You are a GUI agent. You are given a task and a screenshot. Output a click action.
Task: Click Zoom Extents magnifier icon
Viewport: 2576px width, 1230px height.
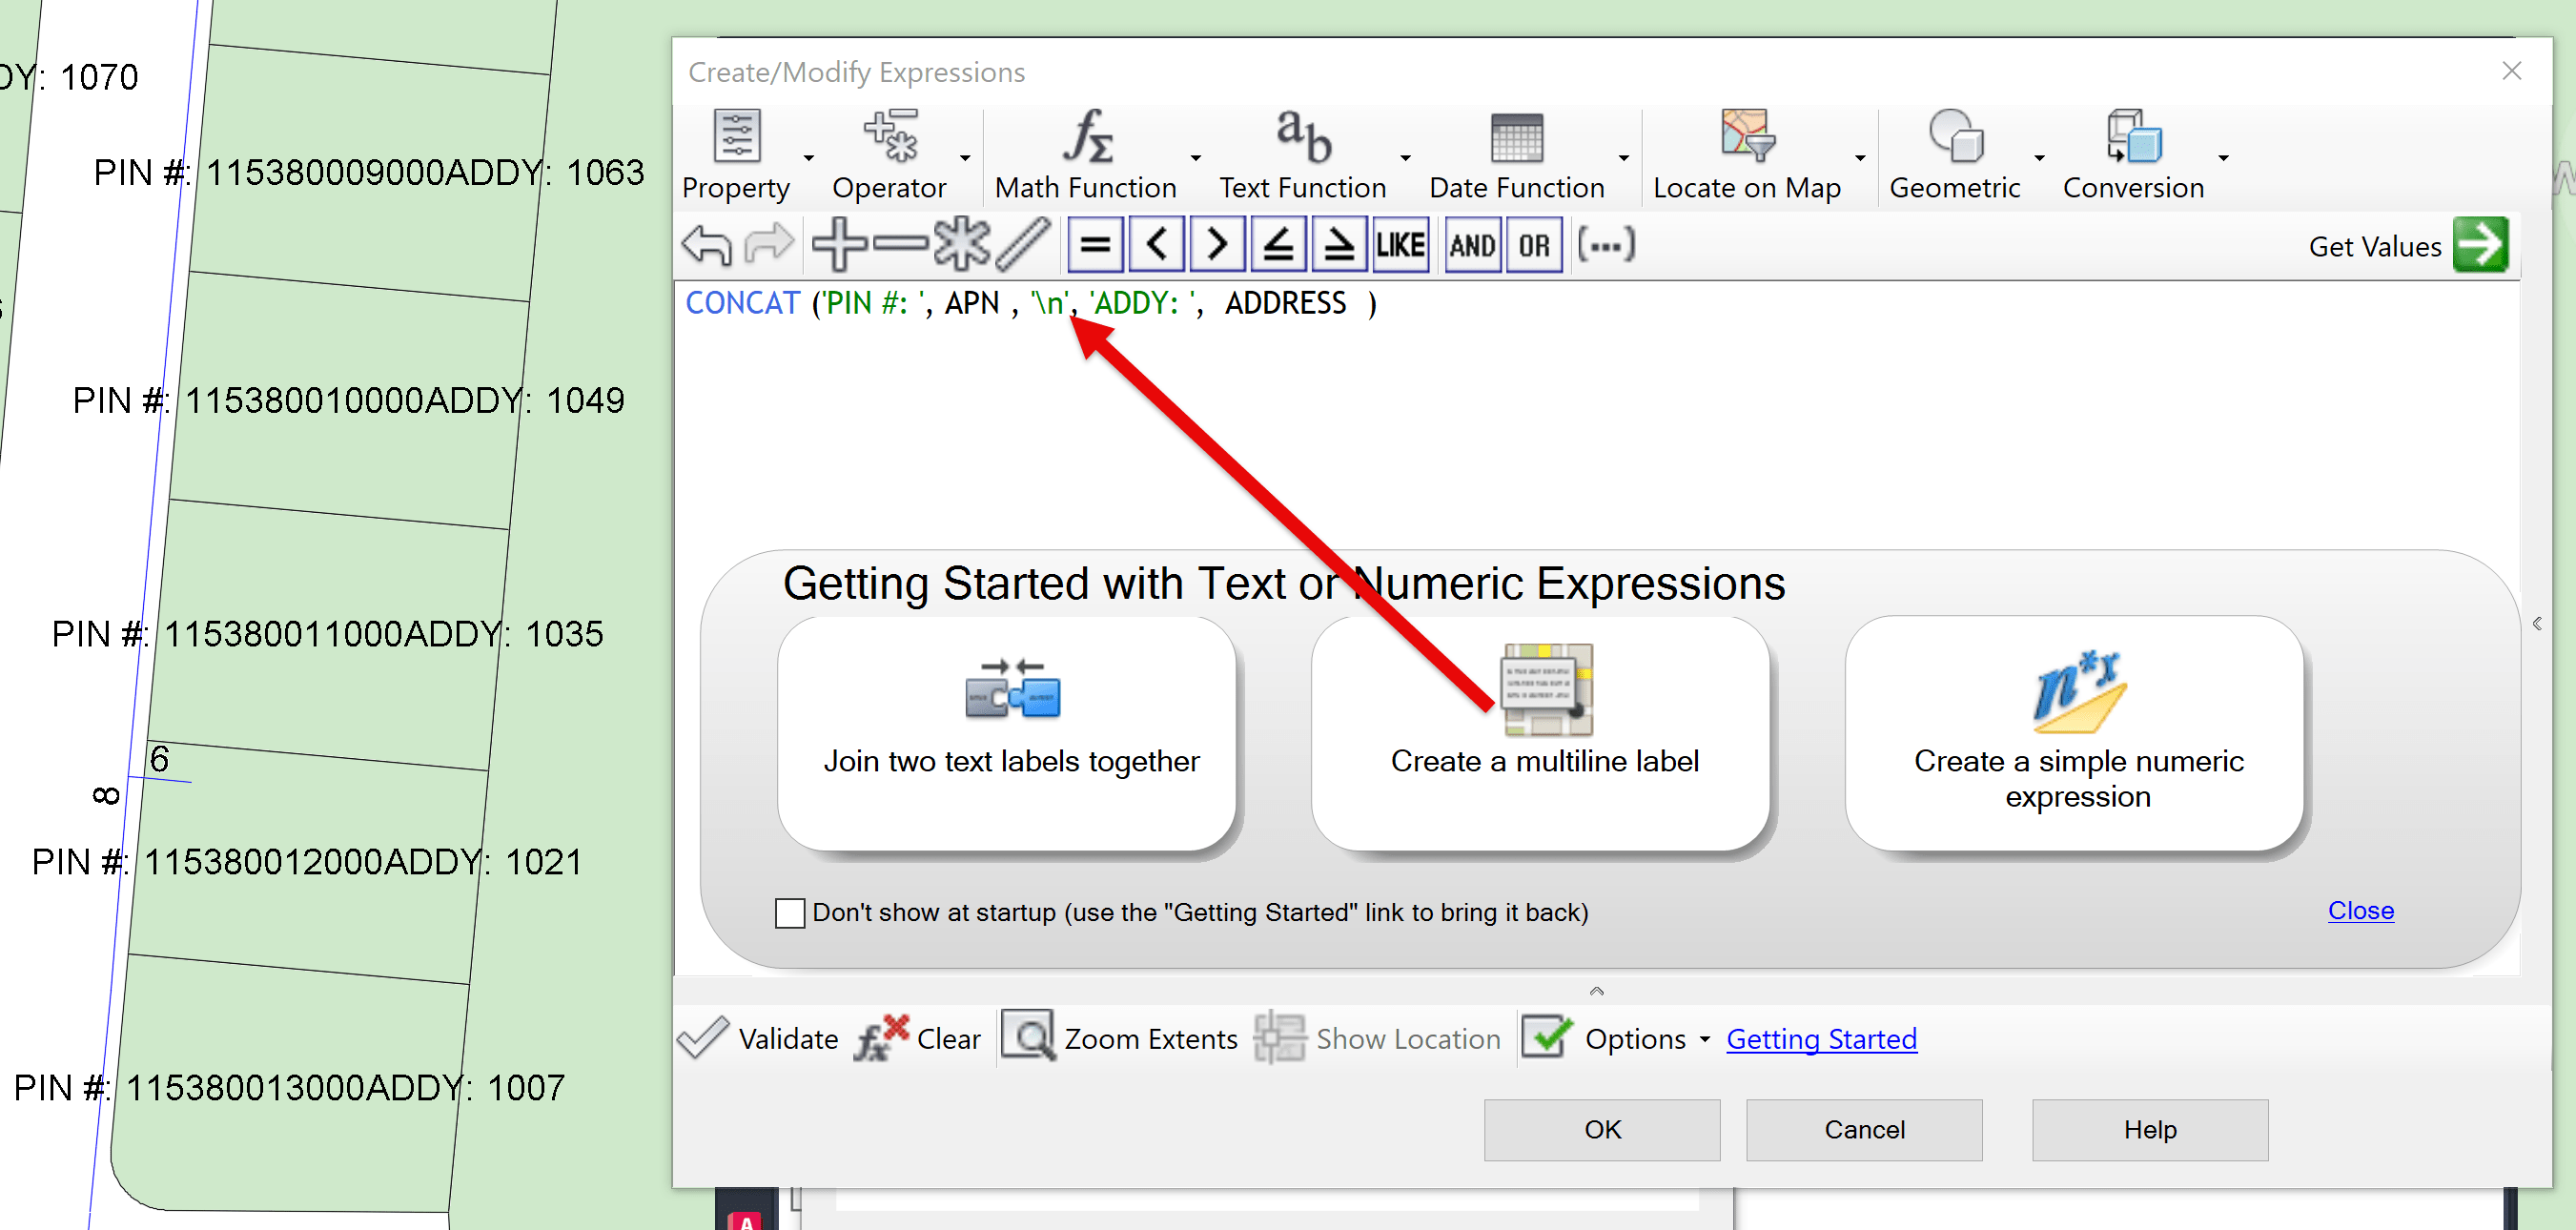coord(1027,1036)
